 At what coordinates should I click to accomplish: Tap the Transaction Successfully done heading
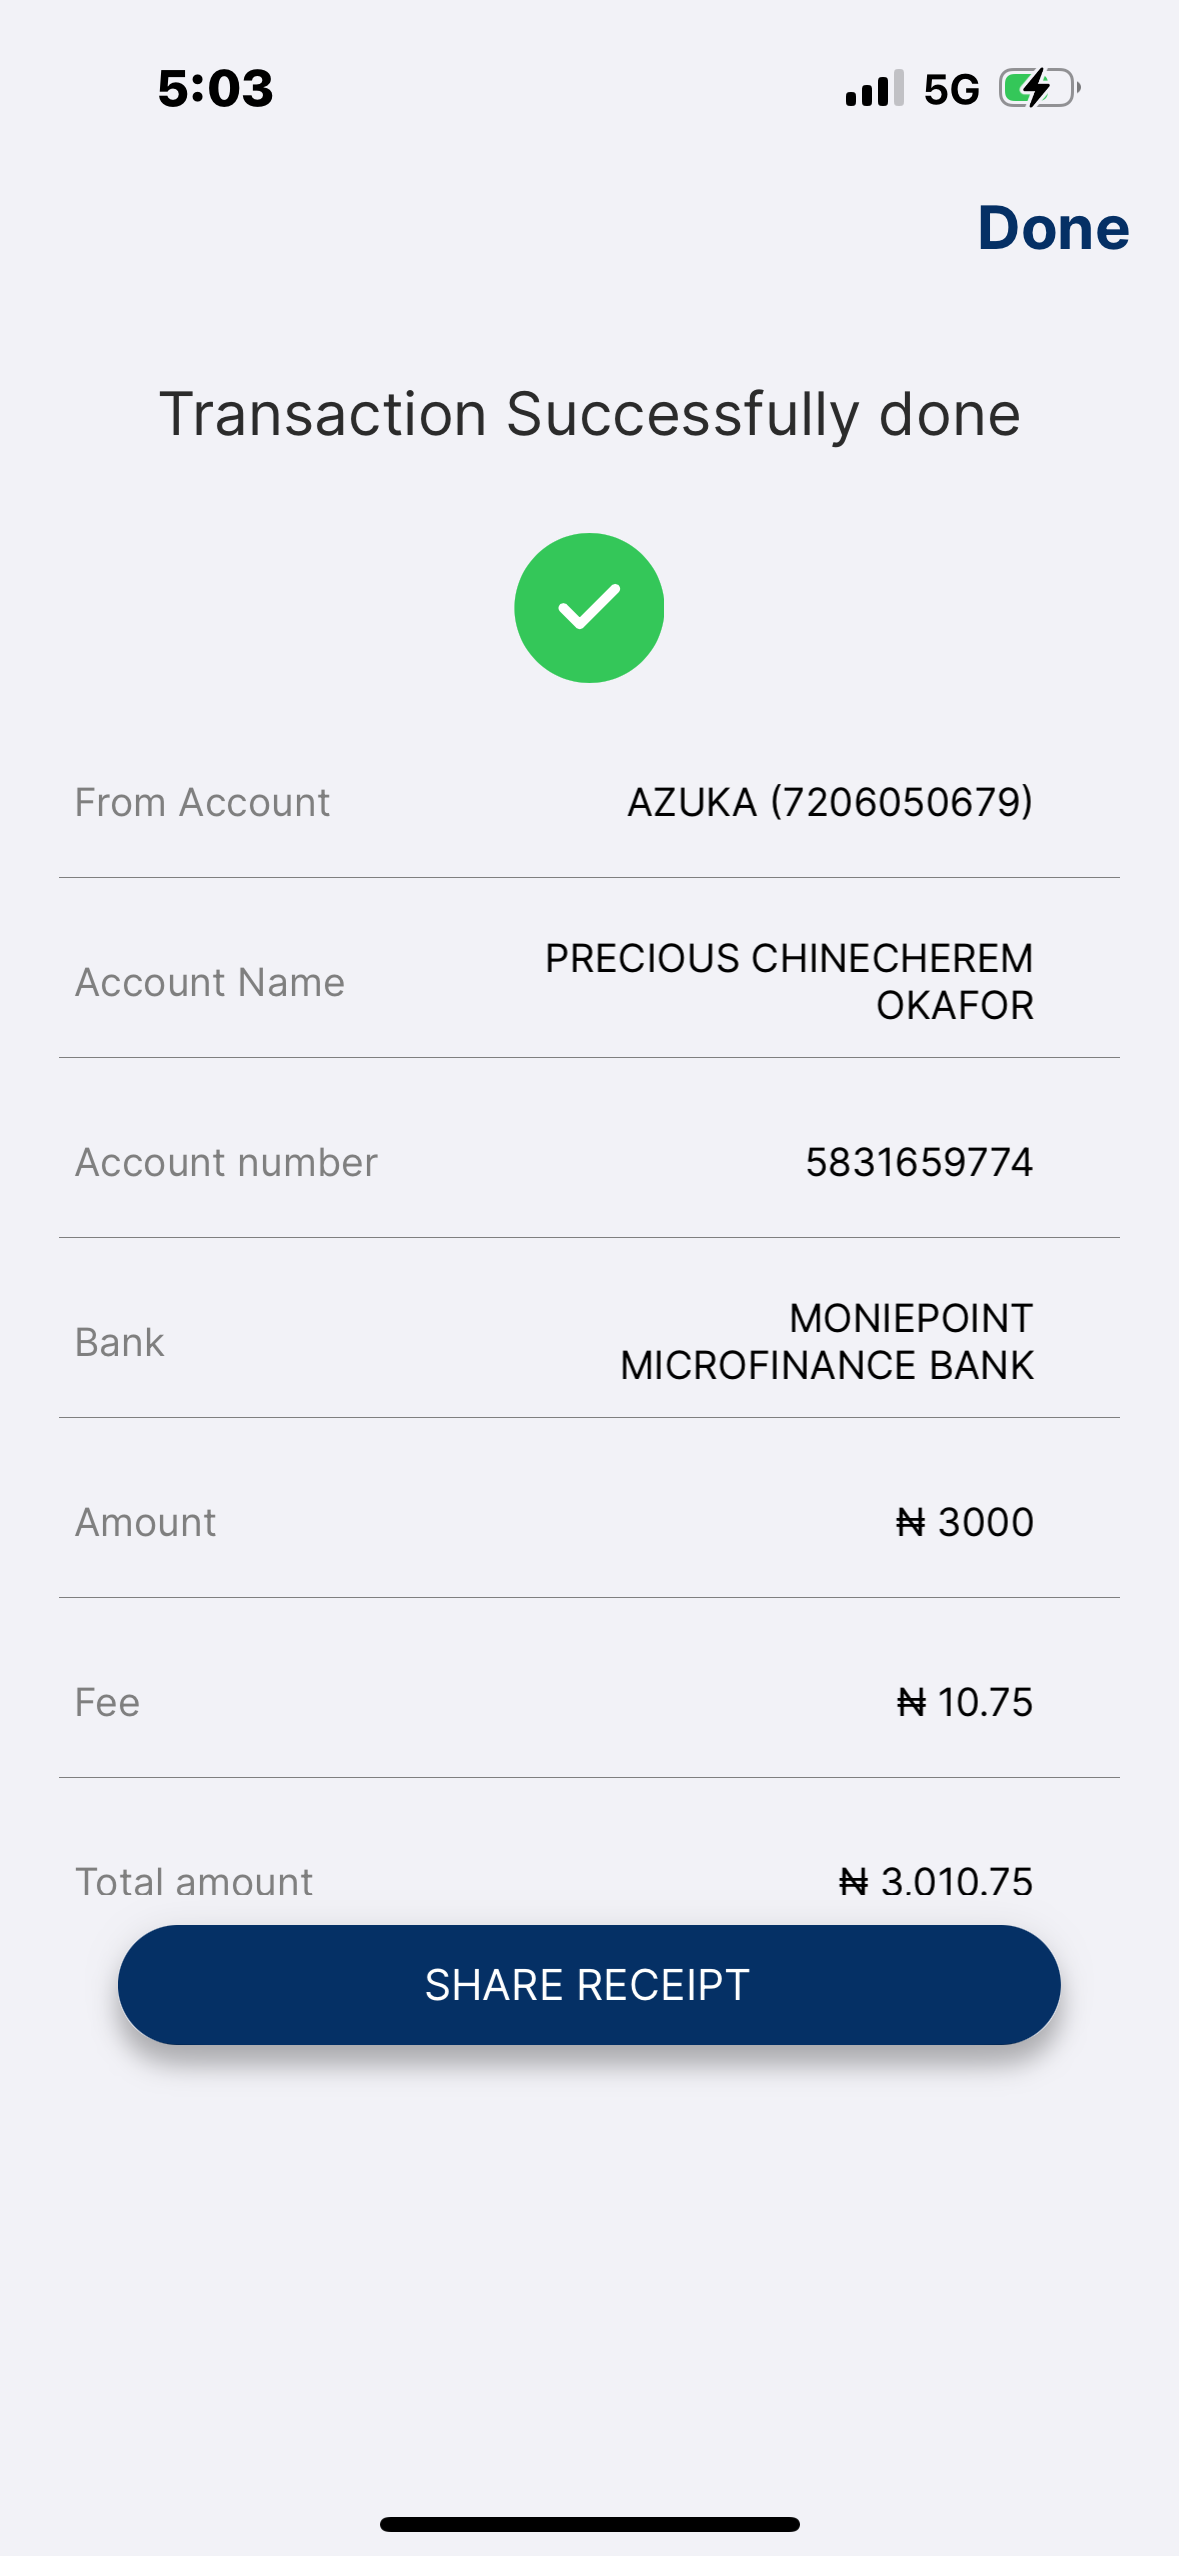[x=589, y=414]
